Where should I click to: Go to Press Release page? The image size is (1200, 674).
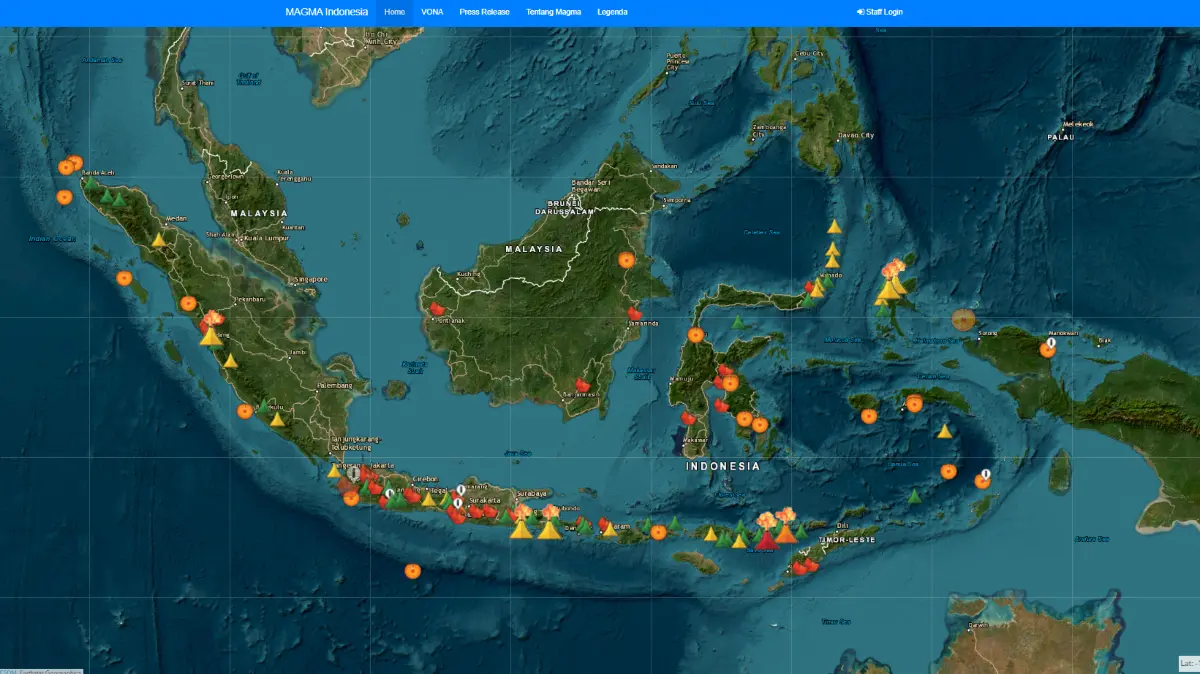click(x=484, y=12)
